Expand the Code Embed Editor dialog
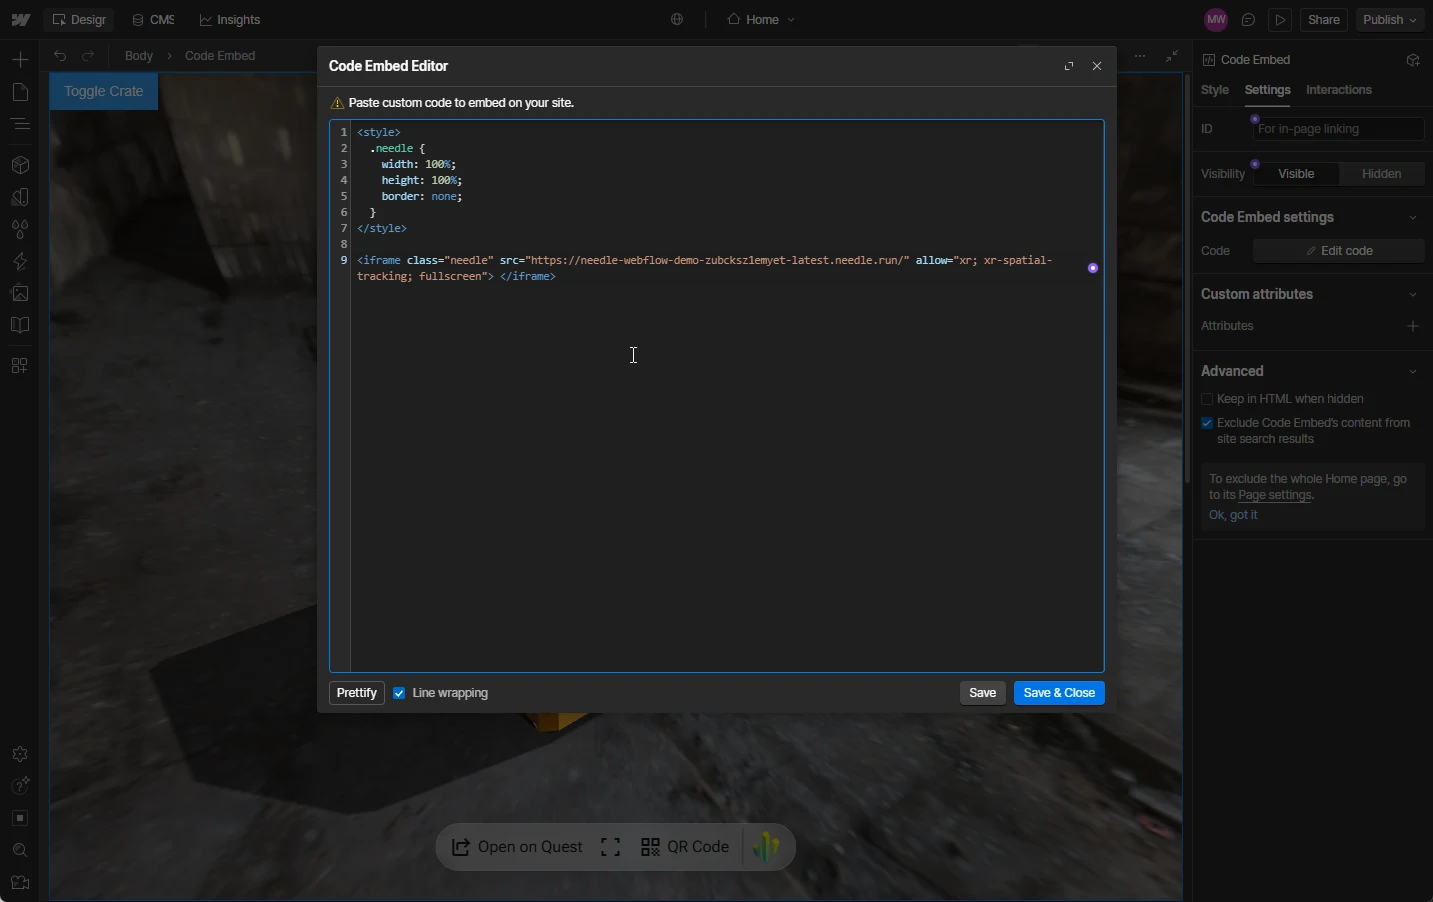Viewport: 1433px width, 902px height. (1069, 66)
